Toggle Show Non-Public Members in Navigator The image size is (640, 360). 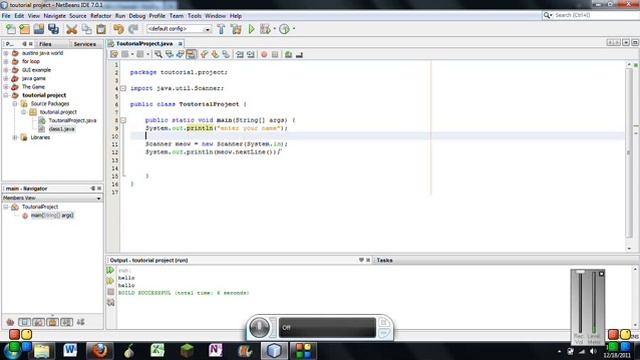[53, 322]
